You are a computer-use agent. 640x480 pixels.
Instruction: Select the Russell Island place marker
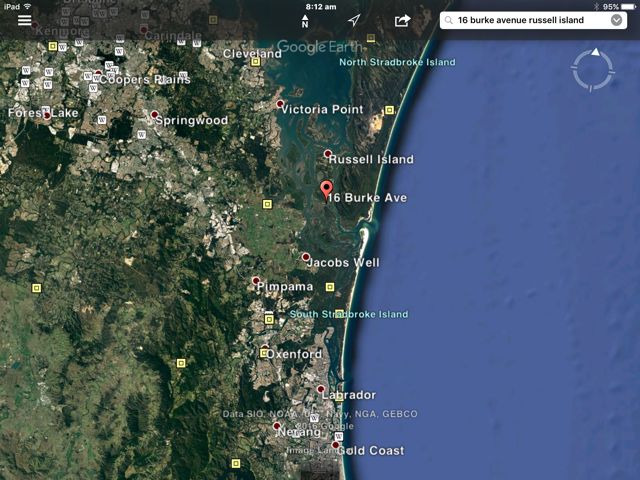coord(328,154)
